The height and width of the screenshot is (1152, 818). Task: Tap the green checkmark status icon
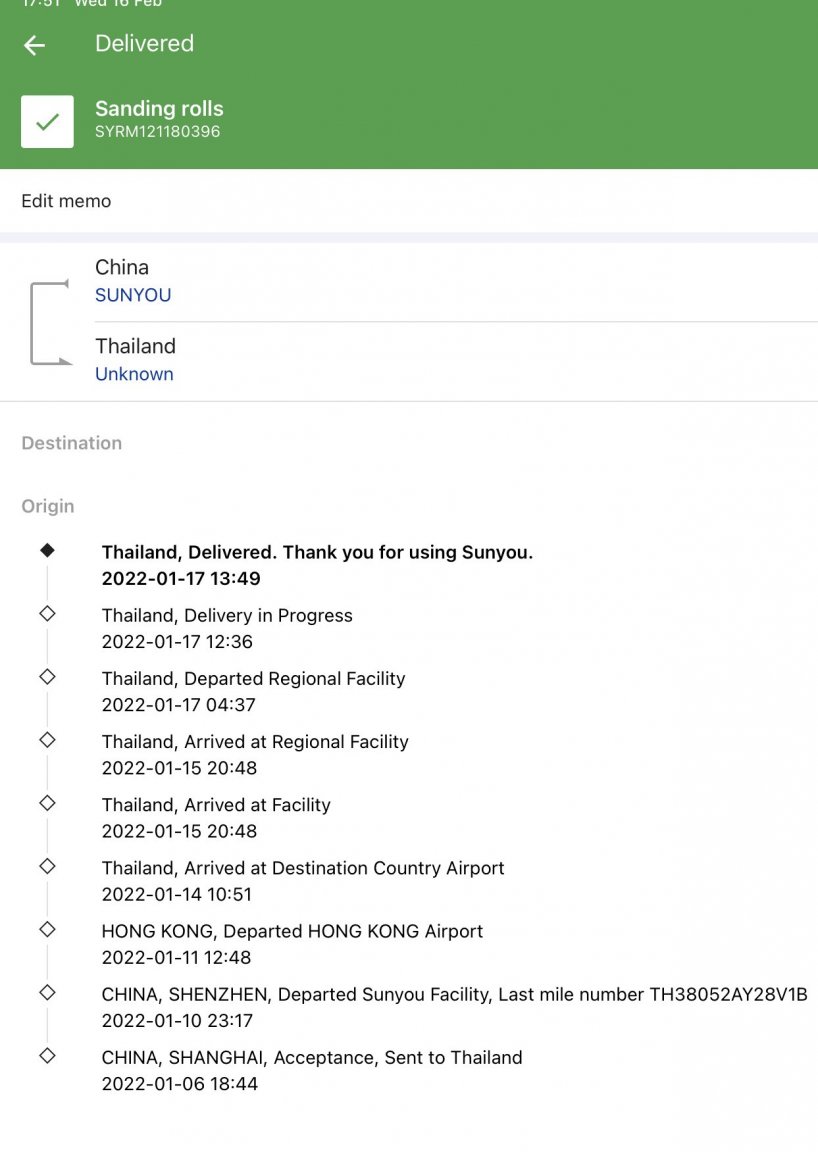click(x=47, y=121)
